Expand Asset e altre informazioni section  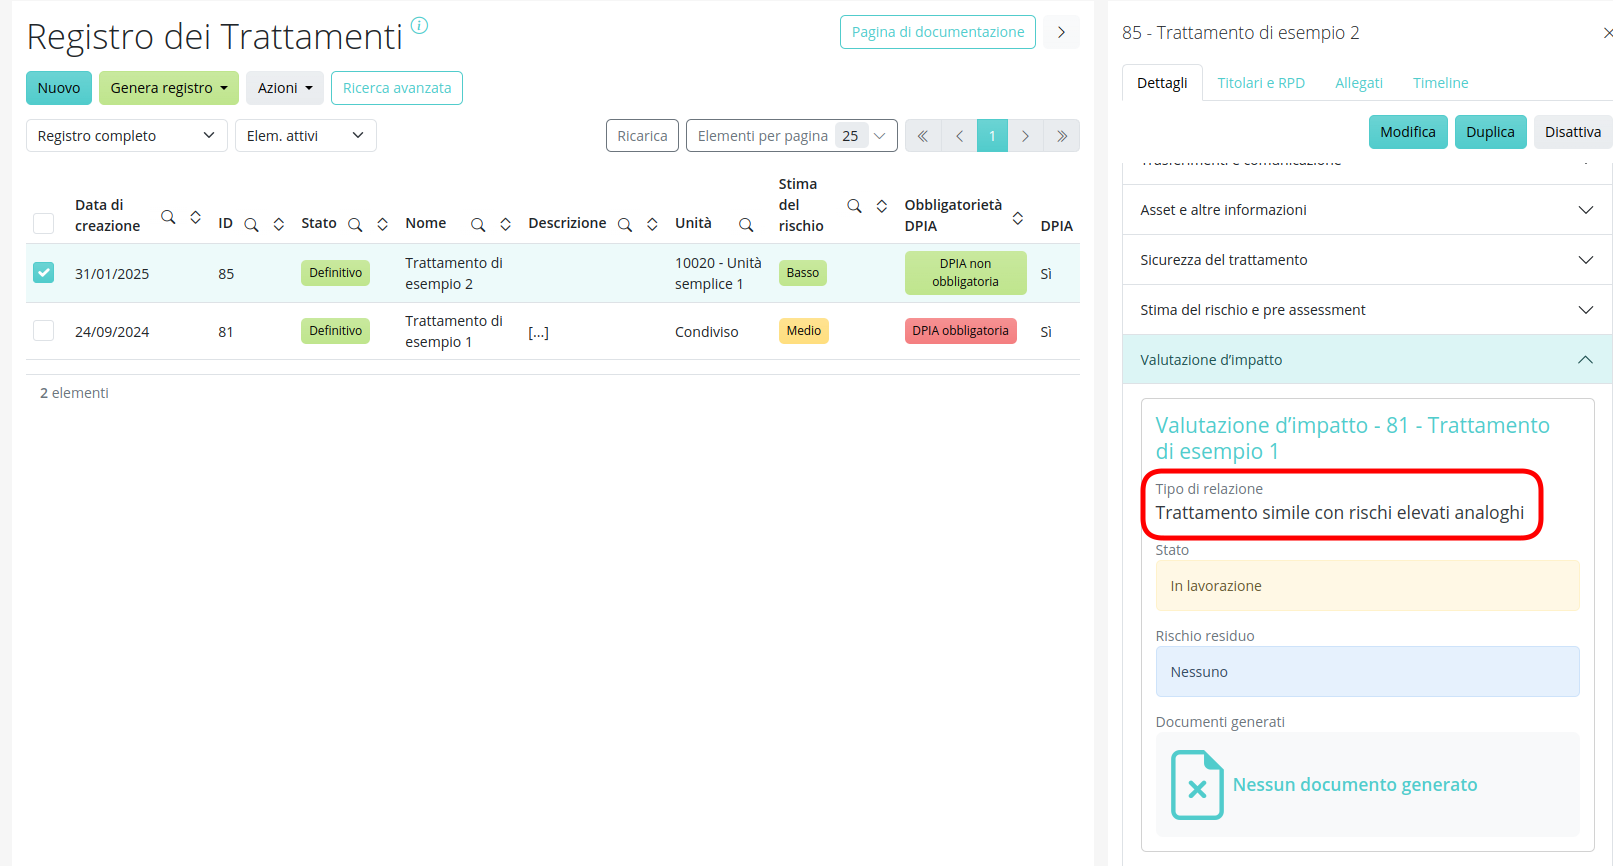(1367, 210)
